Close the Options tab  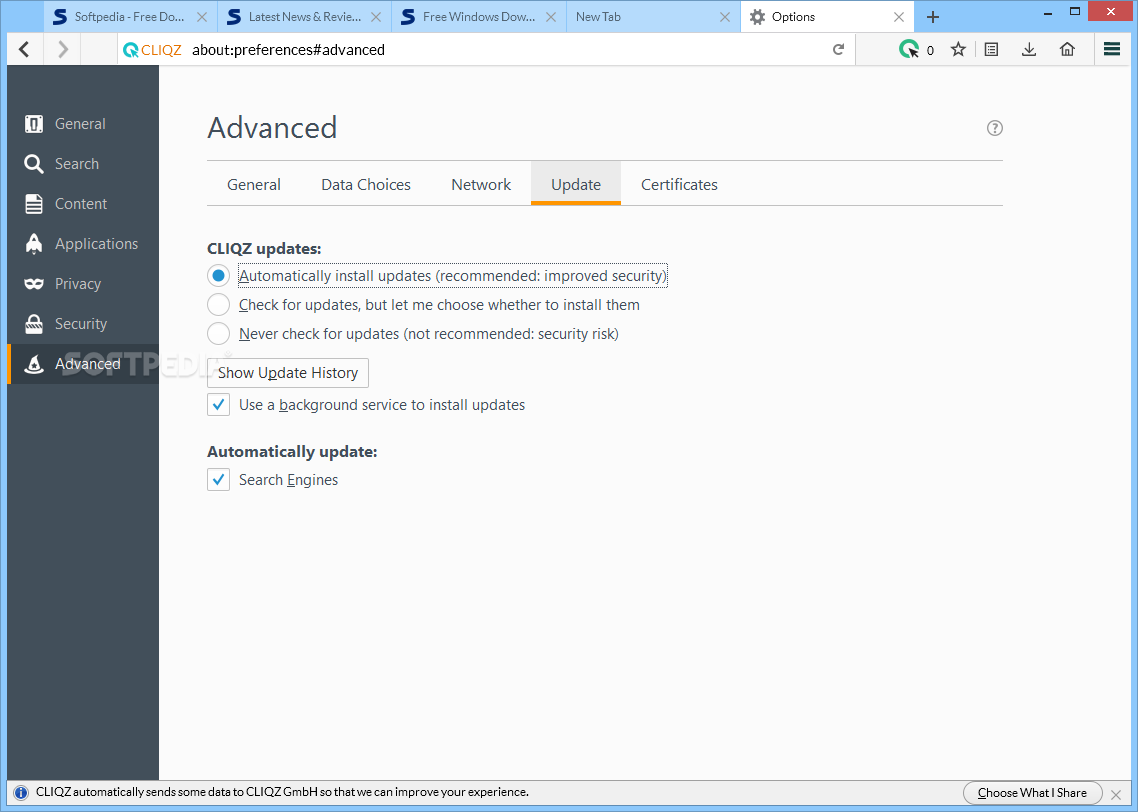(898, 17)
